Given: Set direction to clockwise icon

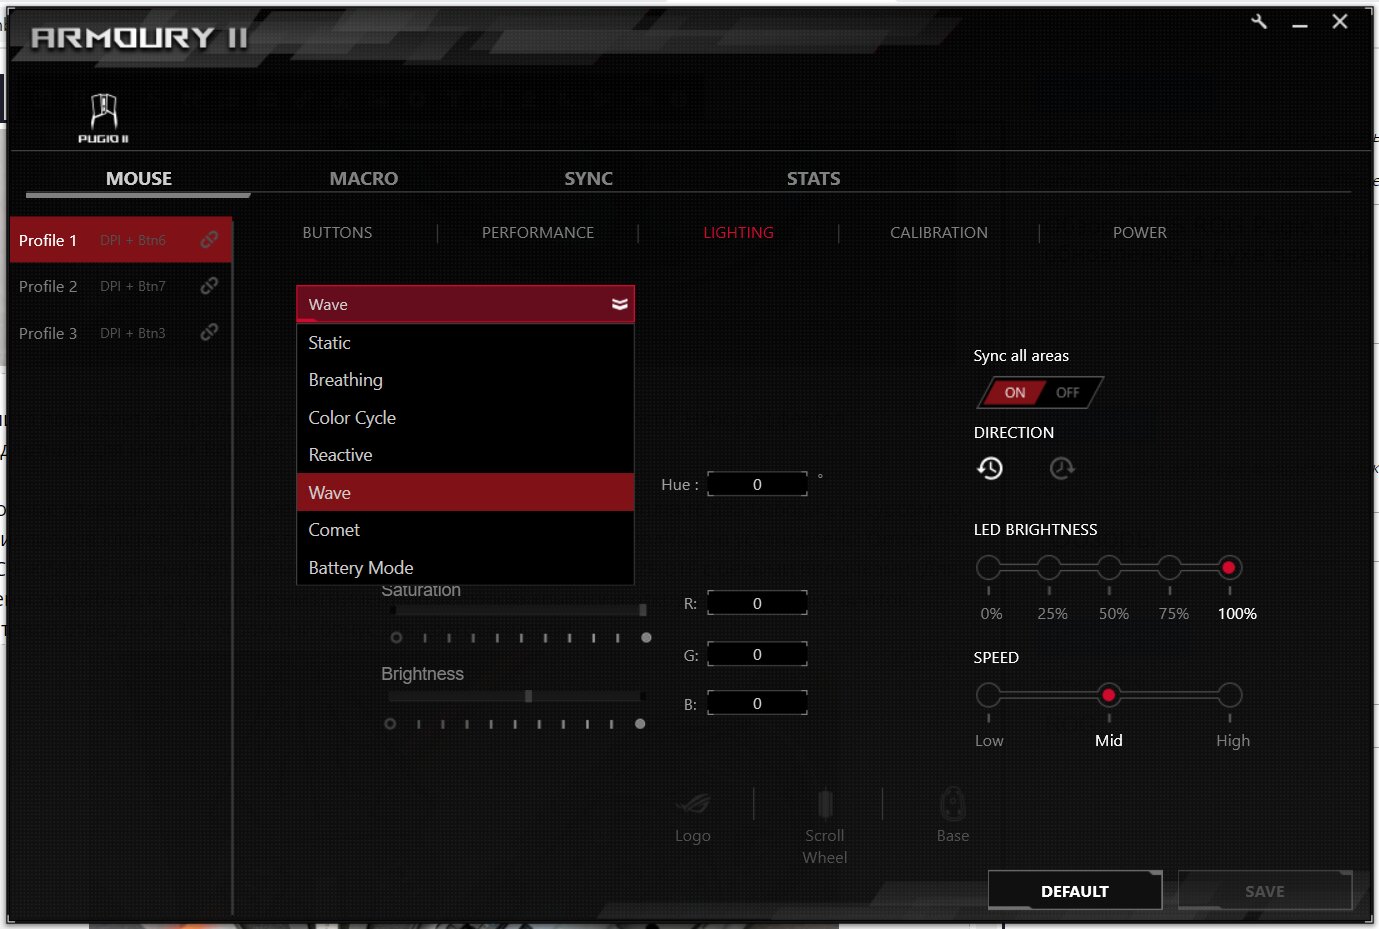Looking at the screenshot, I should [x=1062, y=468].
